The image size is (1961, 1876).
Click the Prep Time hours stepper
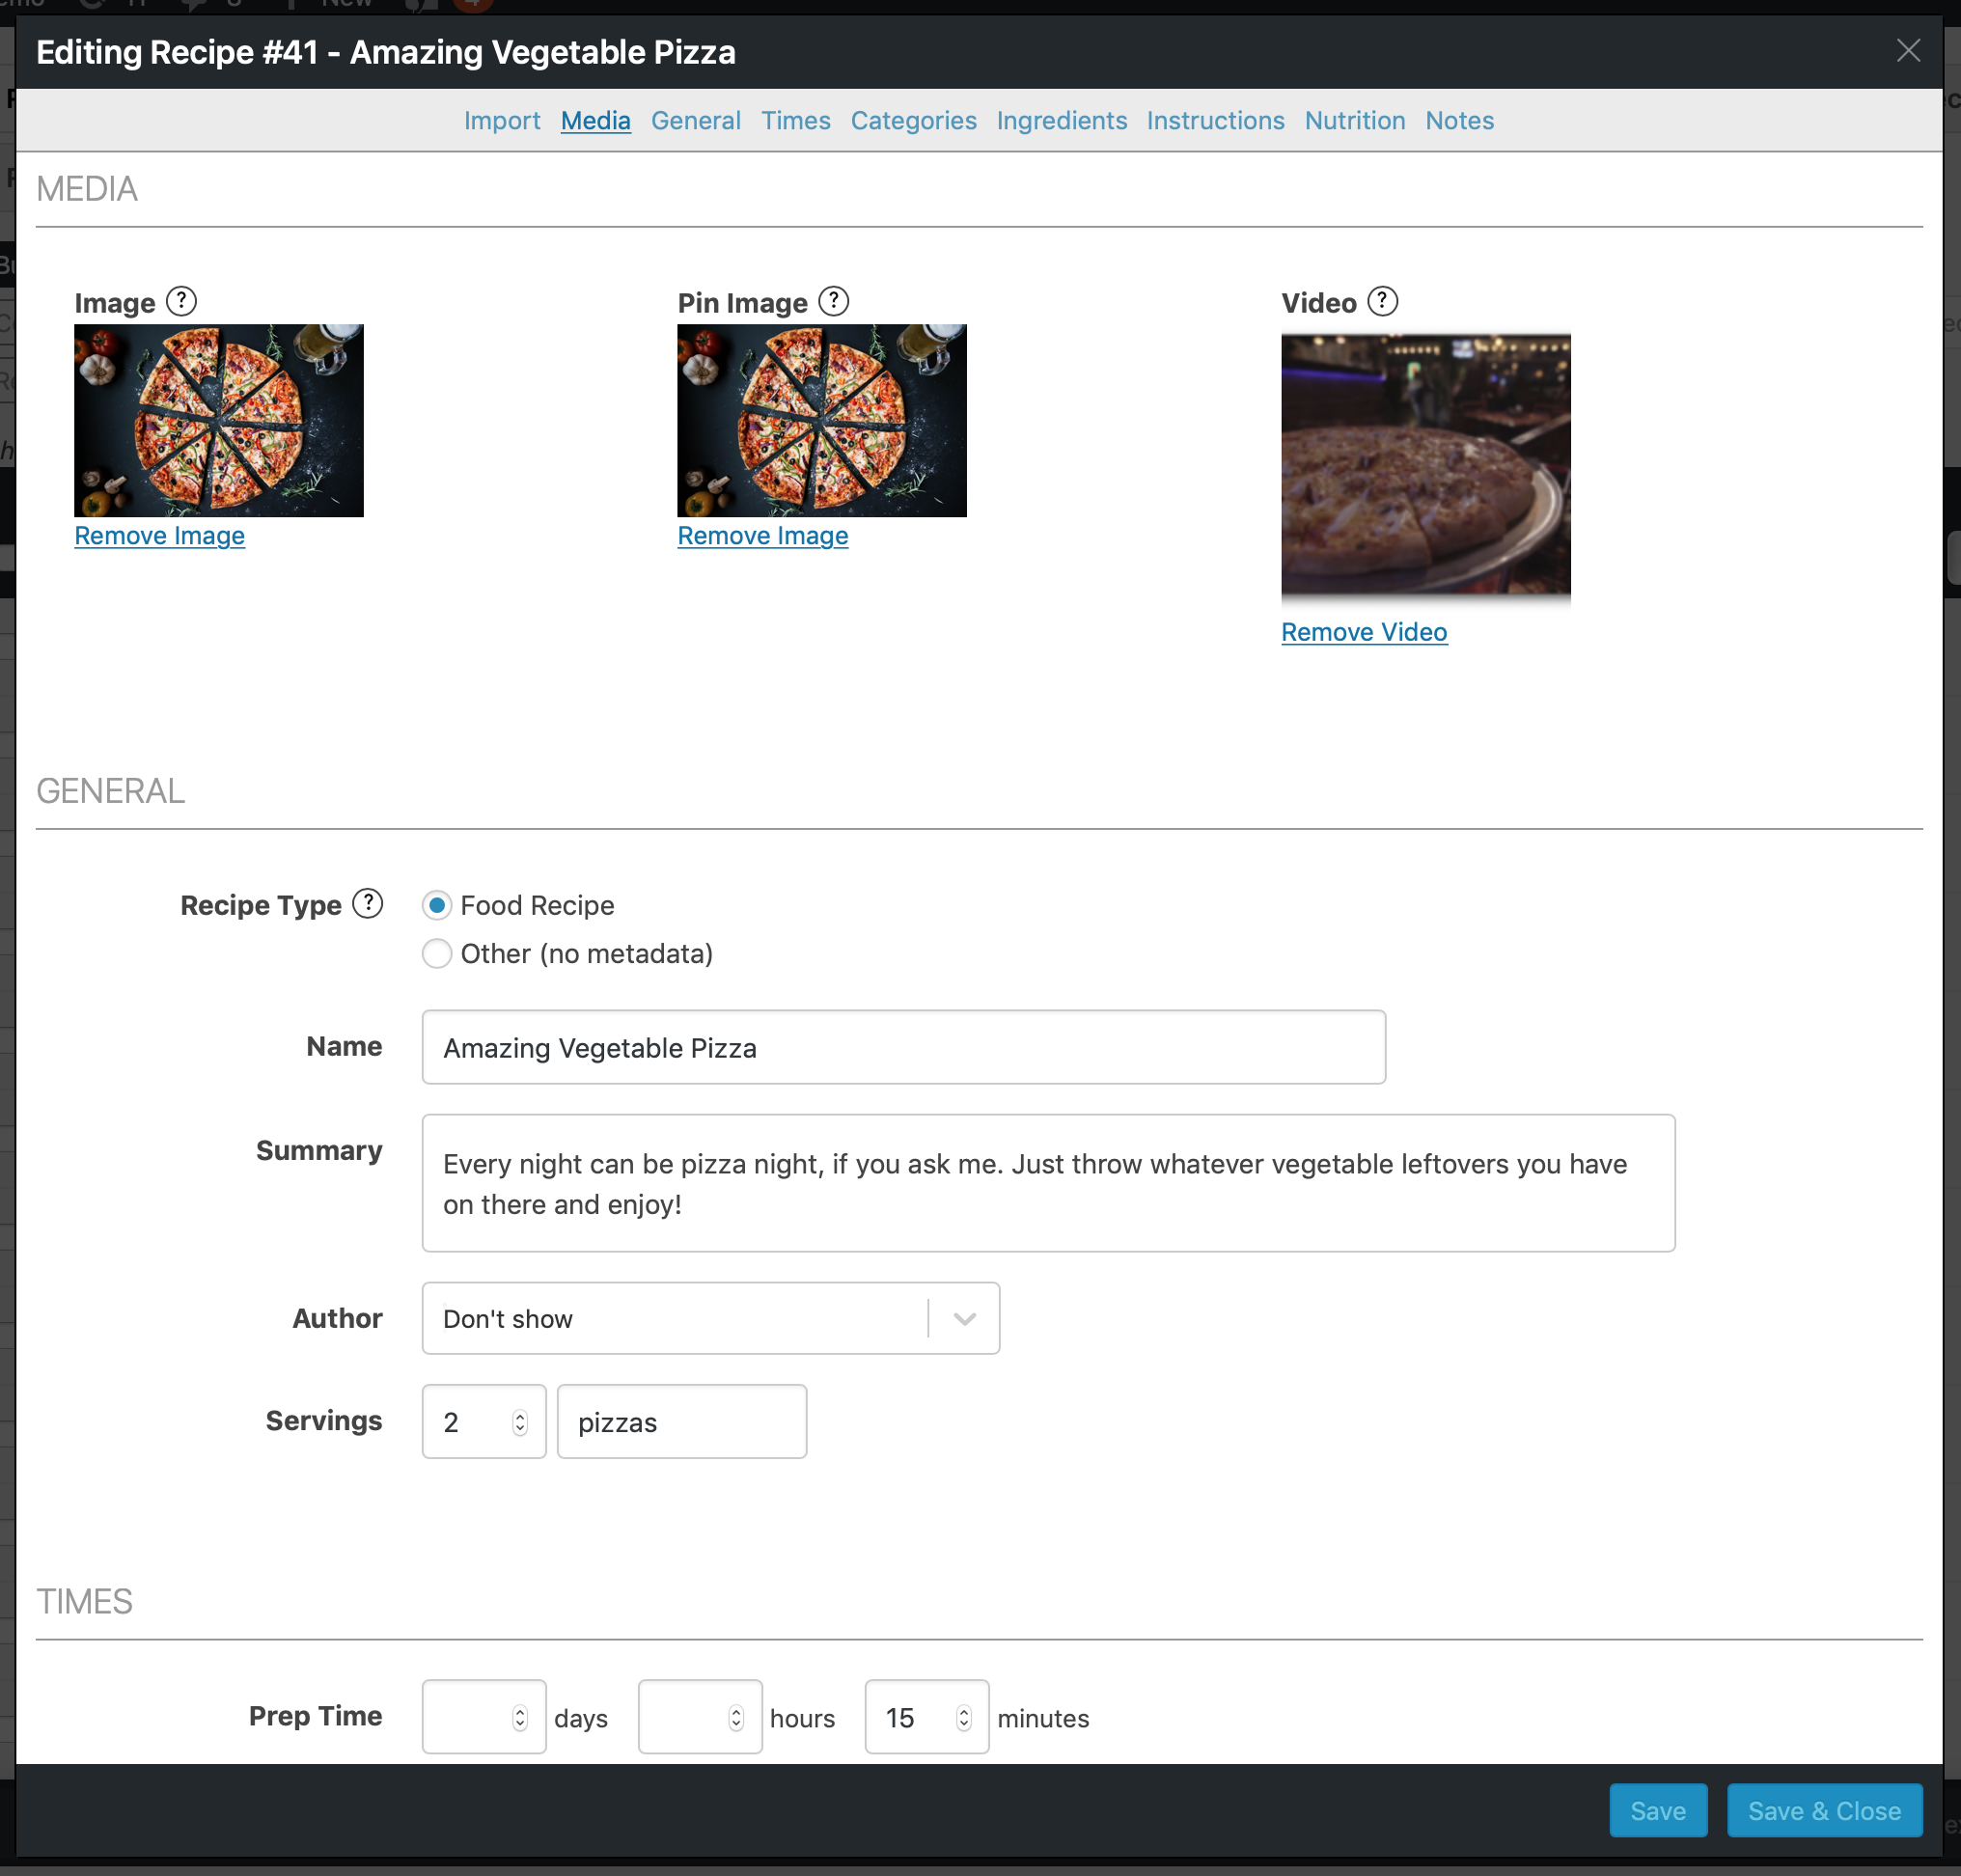pos(735,1717)
